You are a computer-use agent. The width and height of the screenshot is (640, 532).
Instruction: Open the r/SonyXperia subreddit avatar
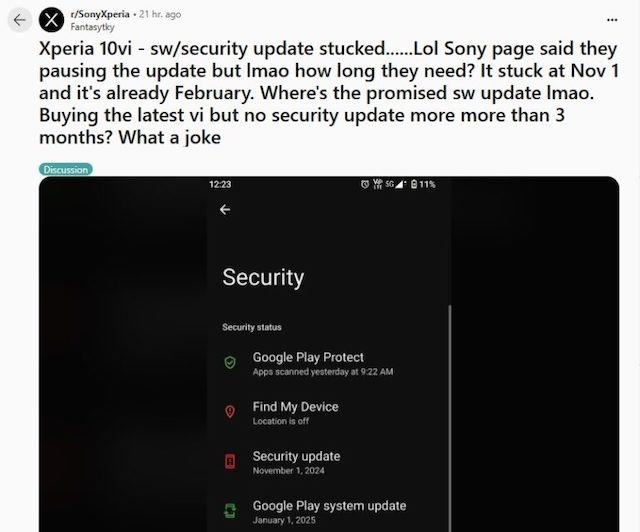coord(51,20)
